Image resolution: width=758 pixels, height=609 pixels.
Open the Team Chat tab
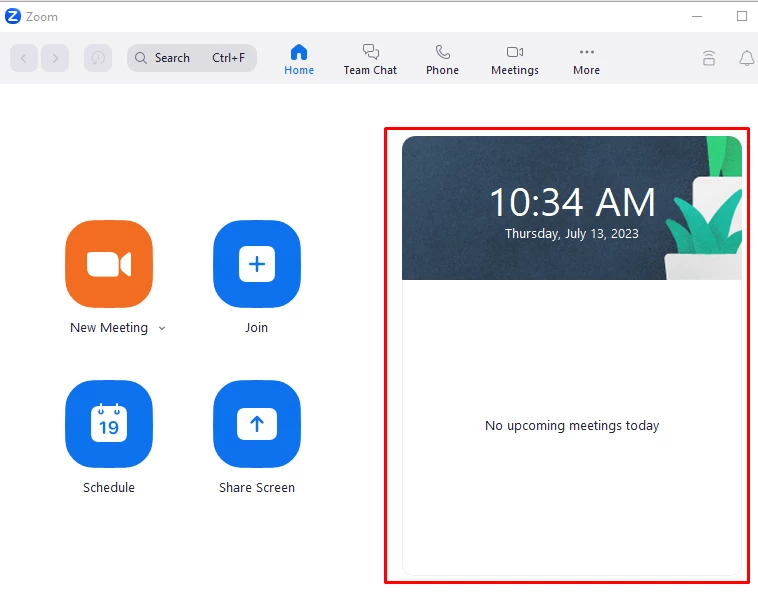(x=370, y=59)
